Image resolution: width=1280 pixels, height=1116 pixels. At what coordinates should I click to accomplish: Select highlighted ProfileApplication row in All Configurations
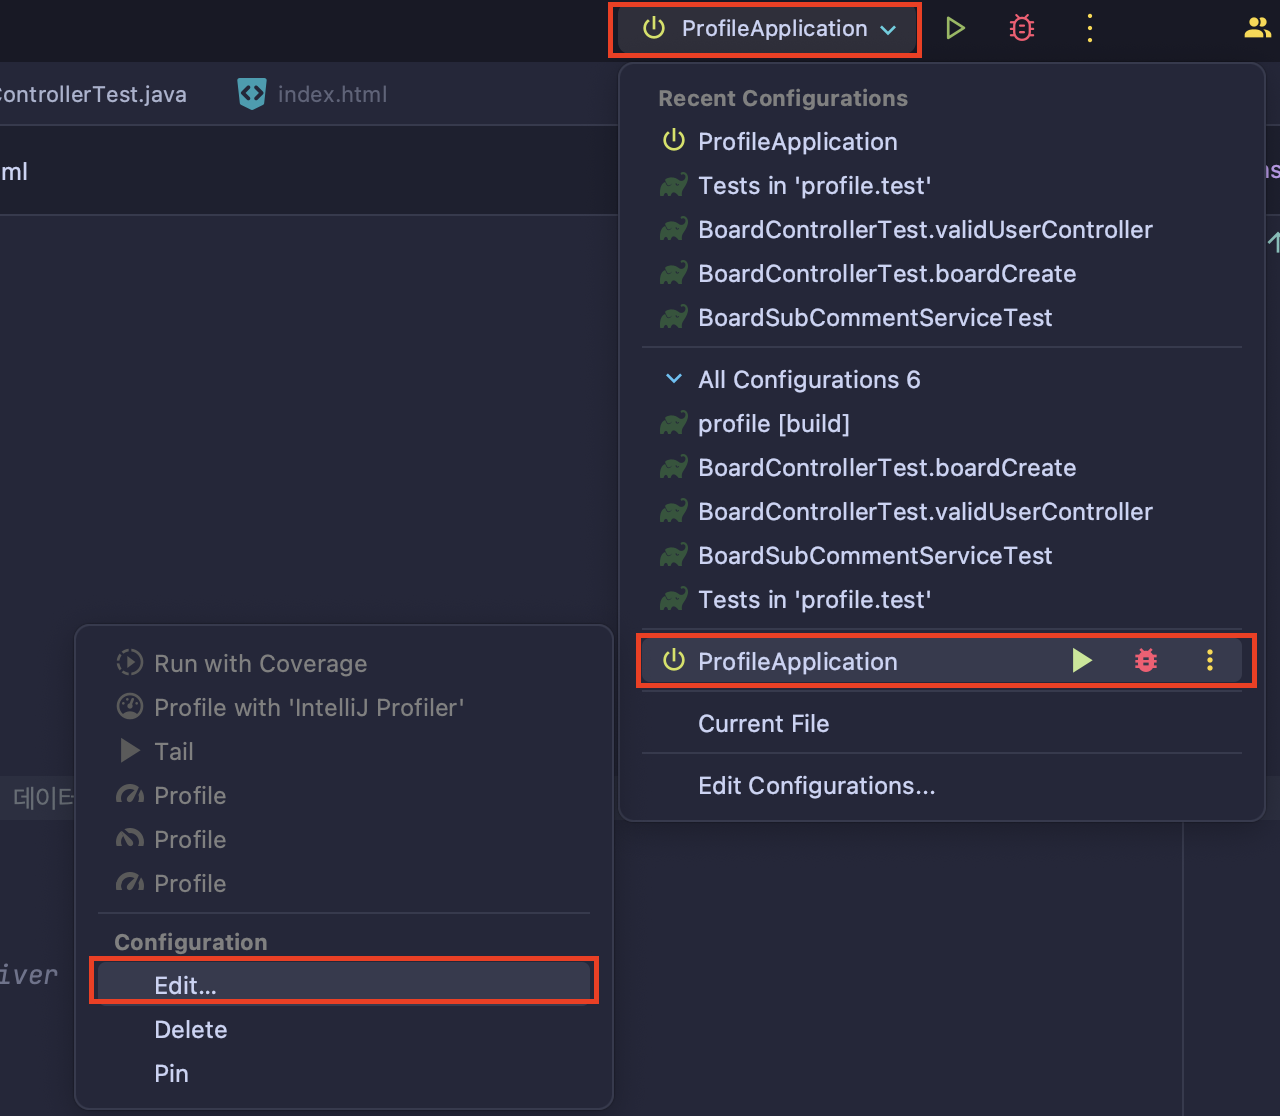[x=941, y=661]
